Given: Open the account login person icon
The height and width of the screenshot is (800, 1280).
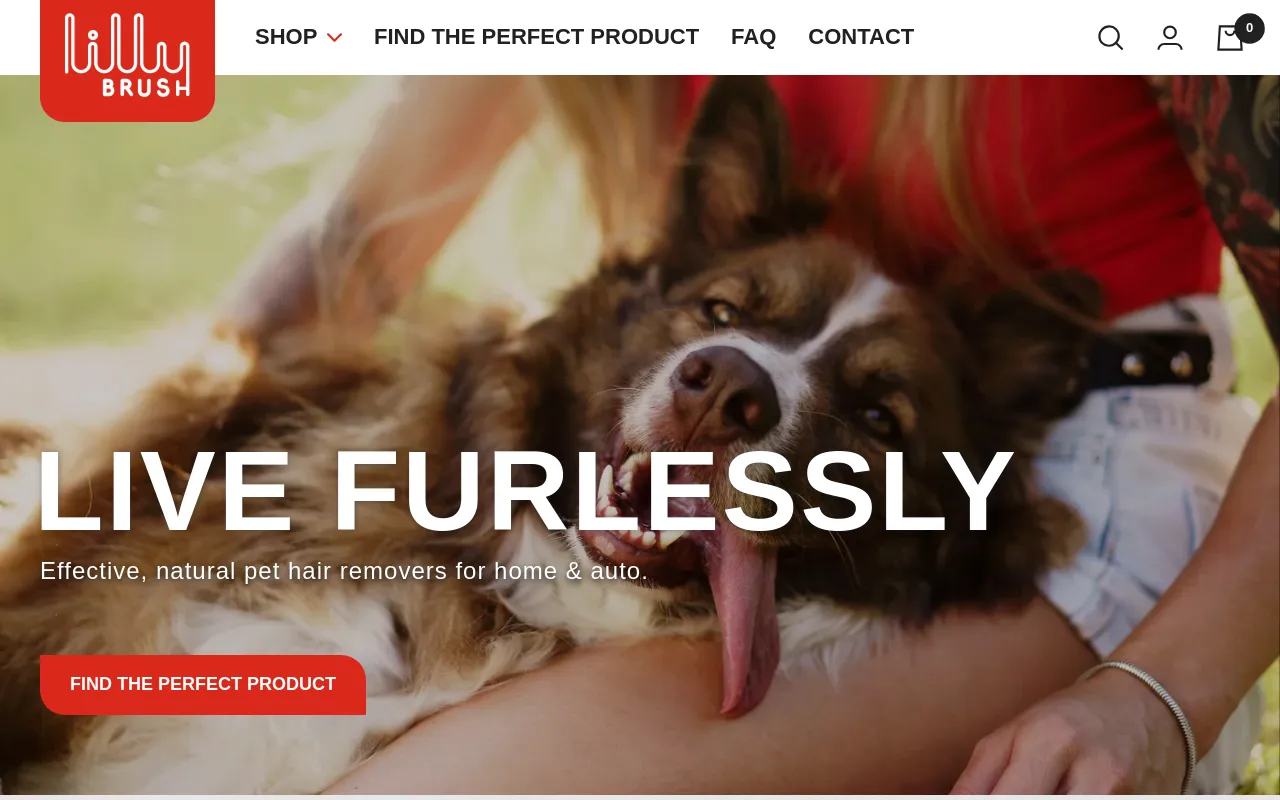Looking at the screenshot, I should pyautogui.click(x=1170, y=38).
